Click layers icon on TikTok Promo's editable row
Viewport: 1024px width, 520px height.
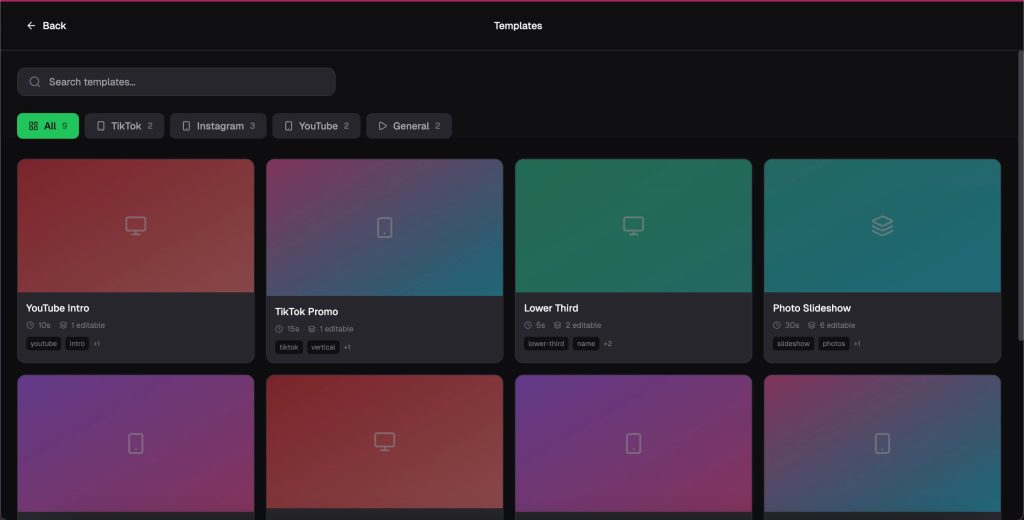click(312, 329)
